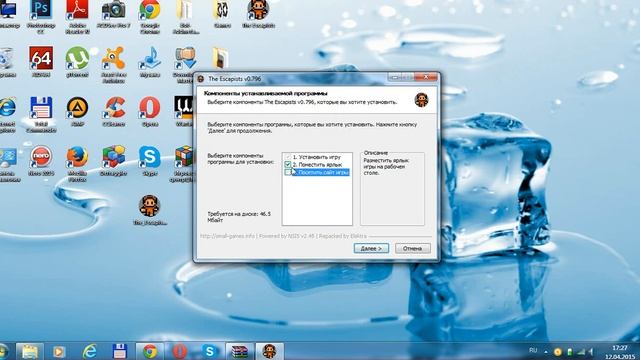640x360 pixels.
Task: Click the RU language indicator
Action: tap(533, 350)
